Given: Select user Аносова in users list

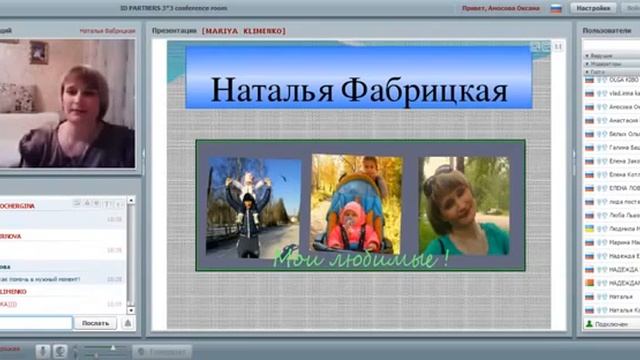Looking at the screenshot, I should [612, 107].
